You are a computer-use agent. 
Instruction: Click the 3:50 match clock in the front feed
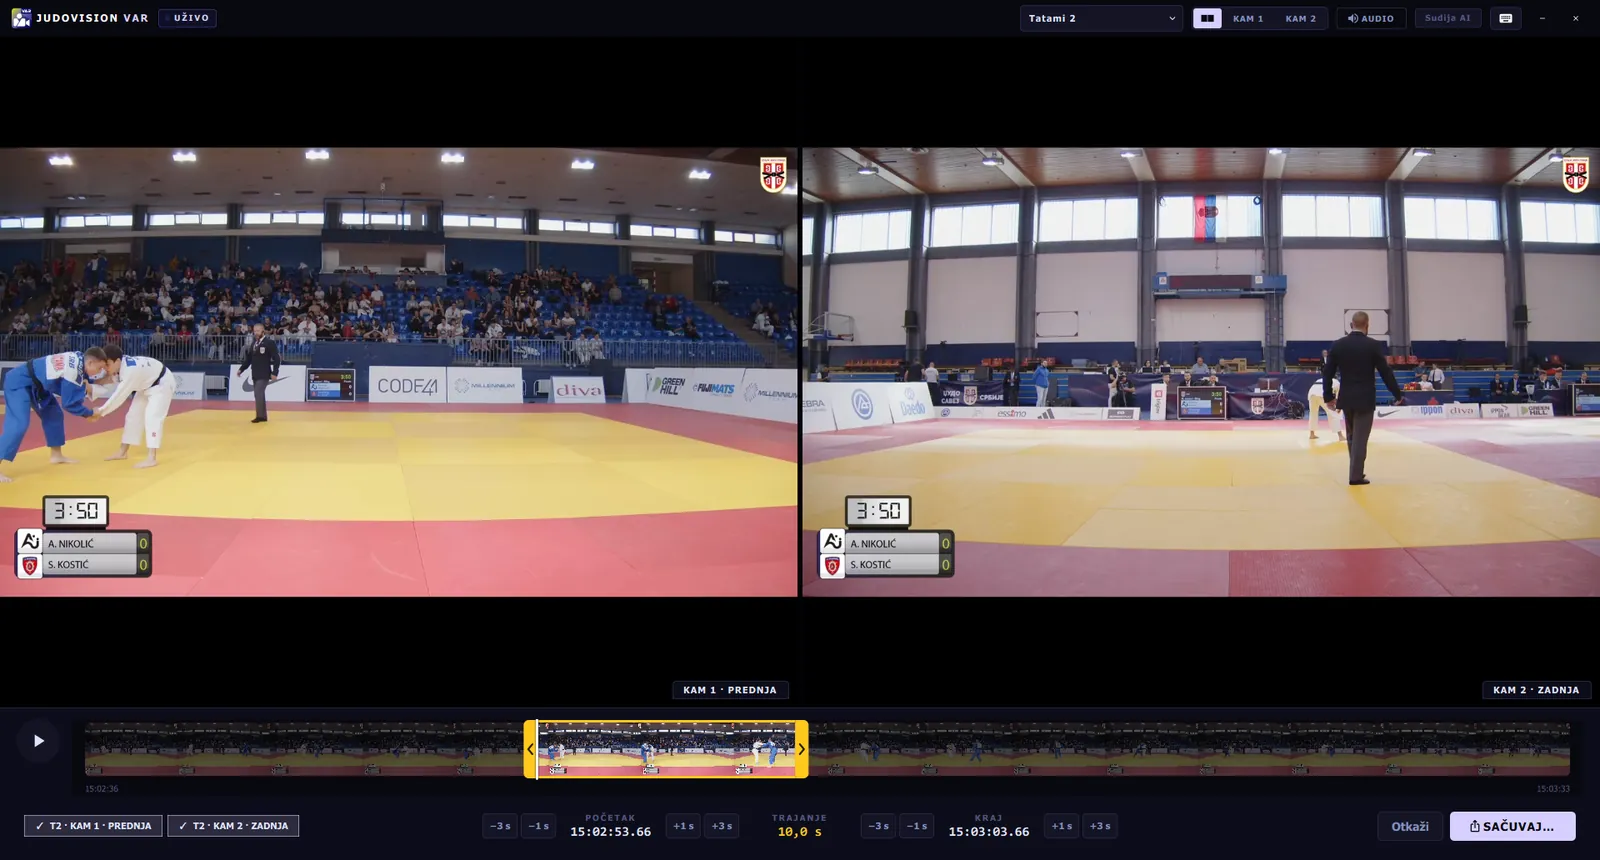coord(75,511)
